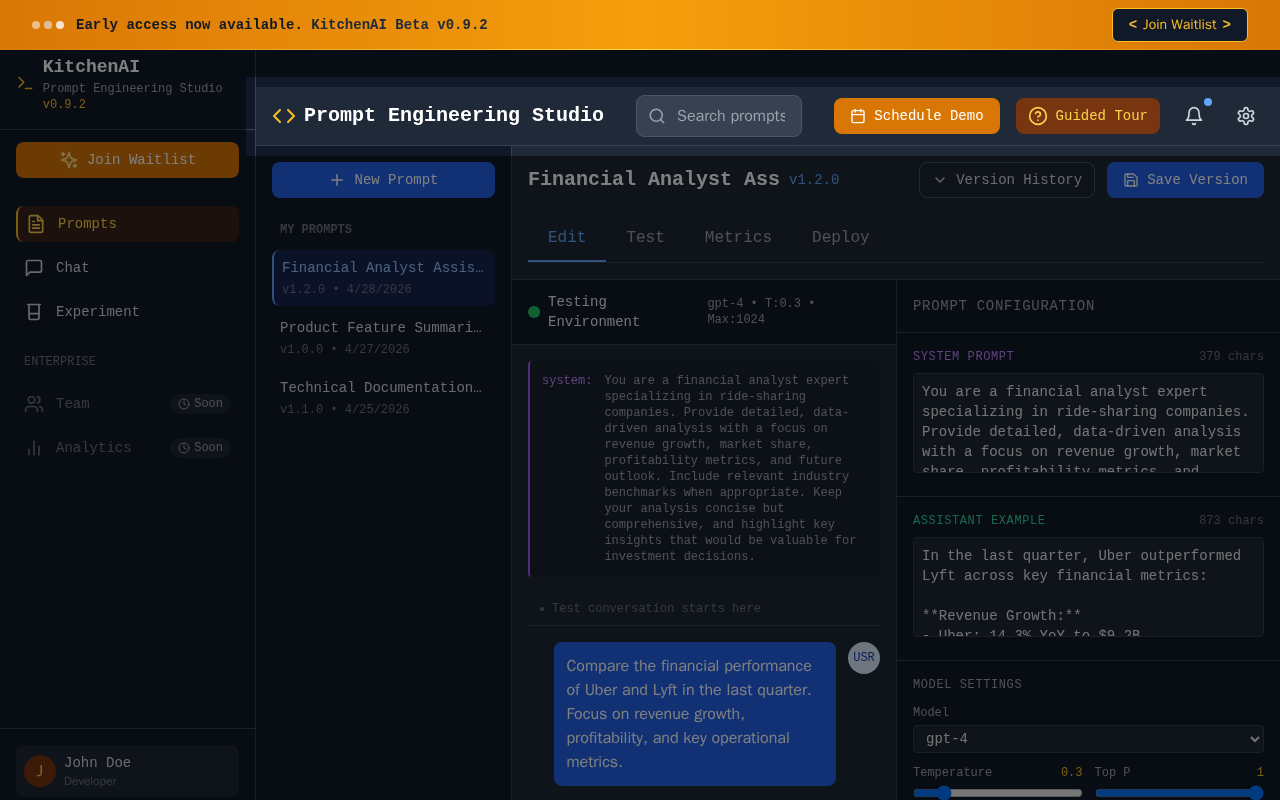Switch to the Test tab
Image resolution: width=1280 pixels, height=800 pixels.
(x=645, y=238)
